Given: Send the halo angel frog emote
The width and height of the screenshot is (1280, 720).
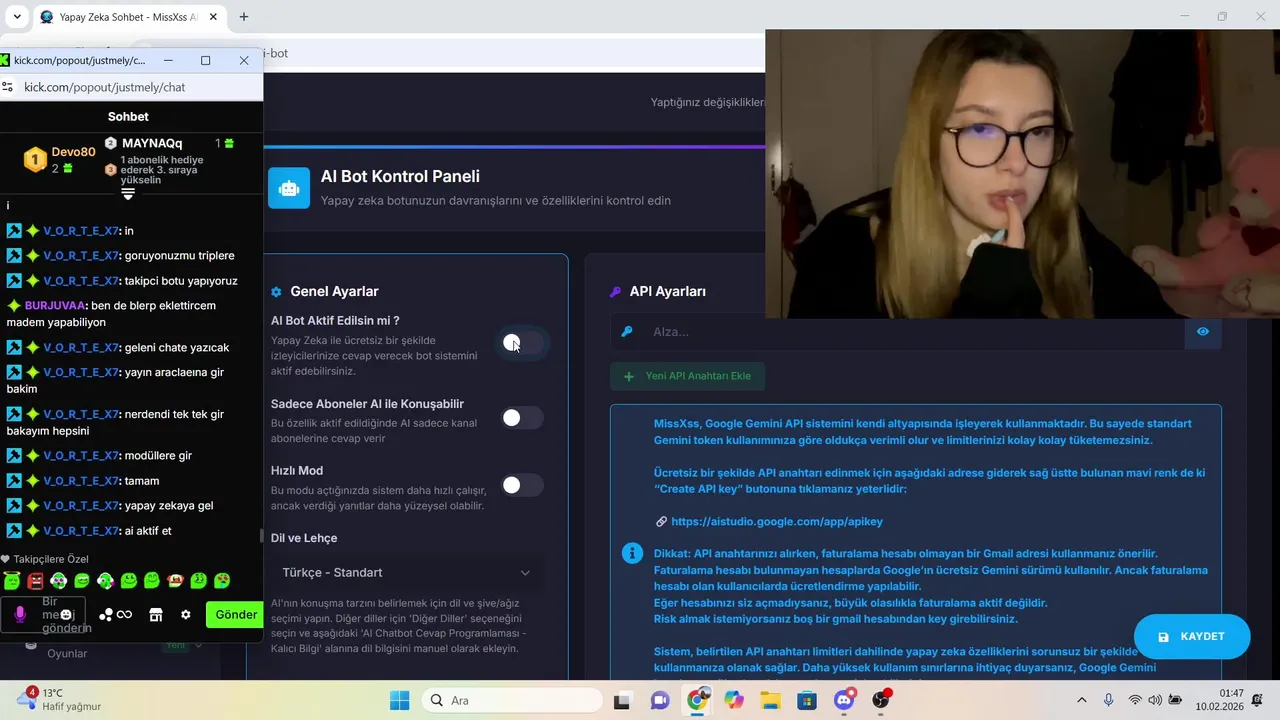Looking at the screenshot, I should [x=12, y=580].
